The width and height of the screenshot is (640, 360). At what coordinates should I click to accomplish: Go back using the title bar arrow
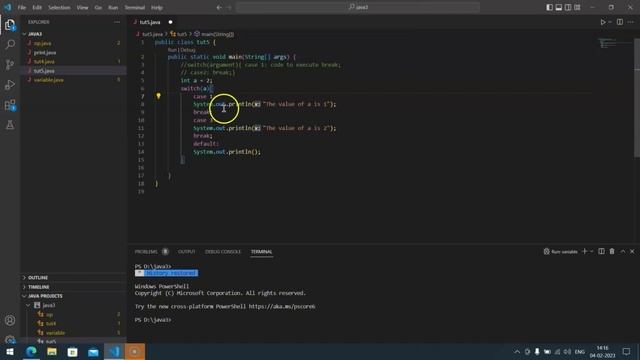(219, 7)
